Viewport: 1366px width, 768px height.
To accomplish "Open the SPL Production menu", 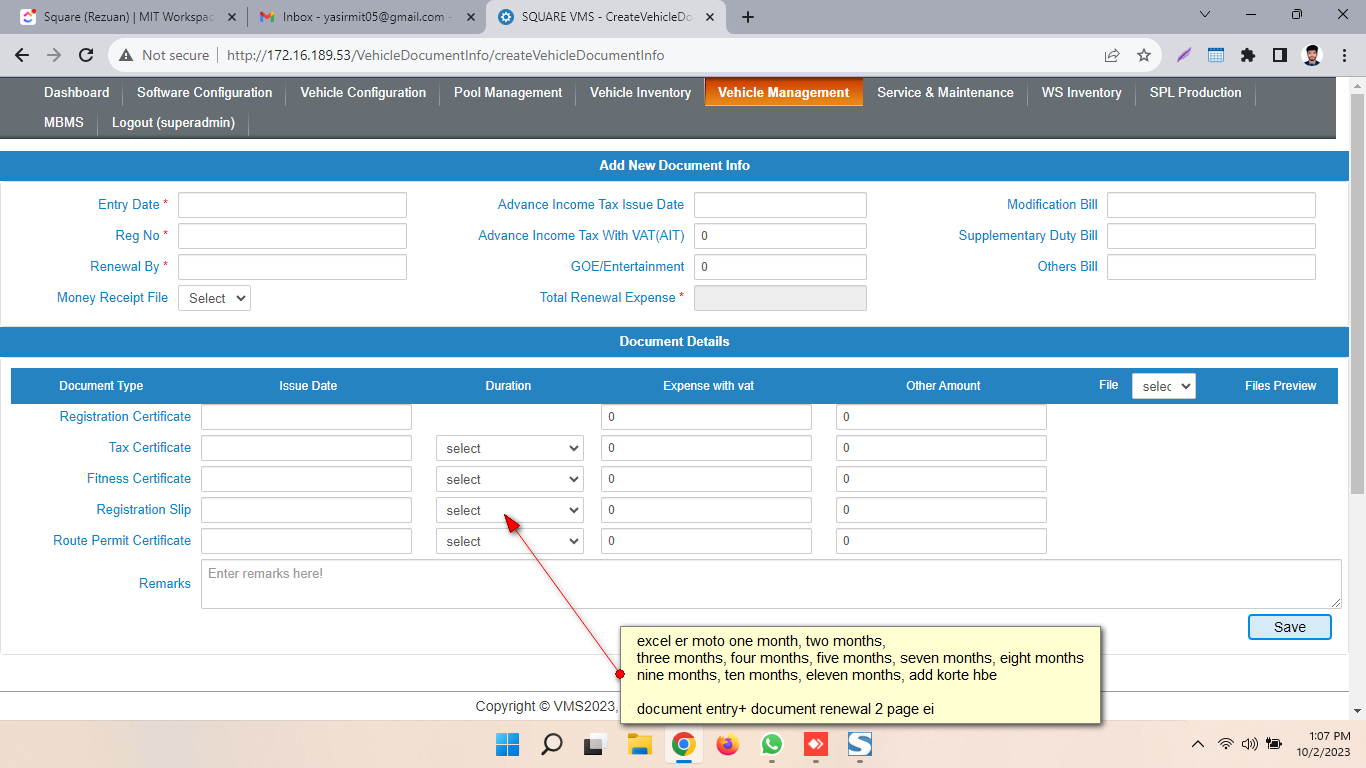I will pos(1195,92).
